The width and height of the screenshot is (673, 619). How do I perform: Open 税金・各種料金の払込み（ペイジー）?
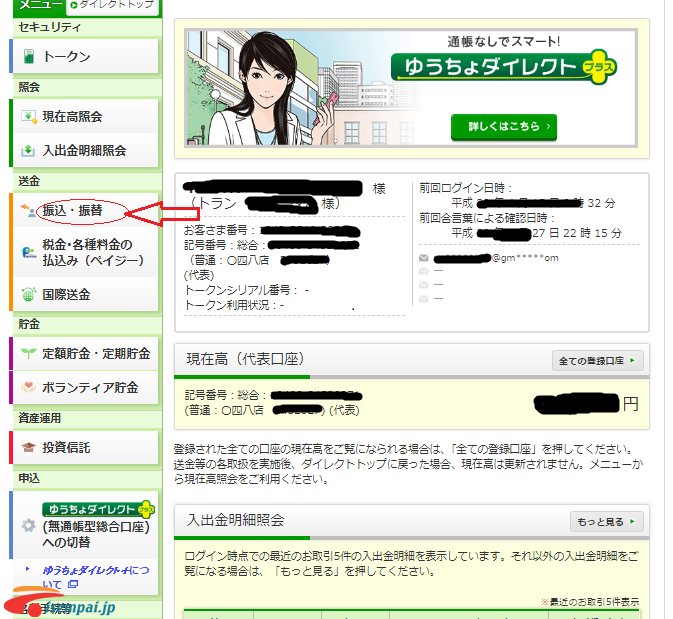(85, 252)
